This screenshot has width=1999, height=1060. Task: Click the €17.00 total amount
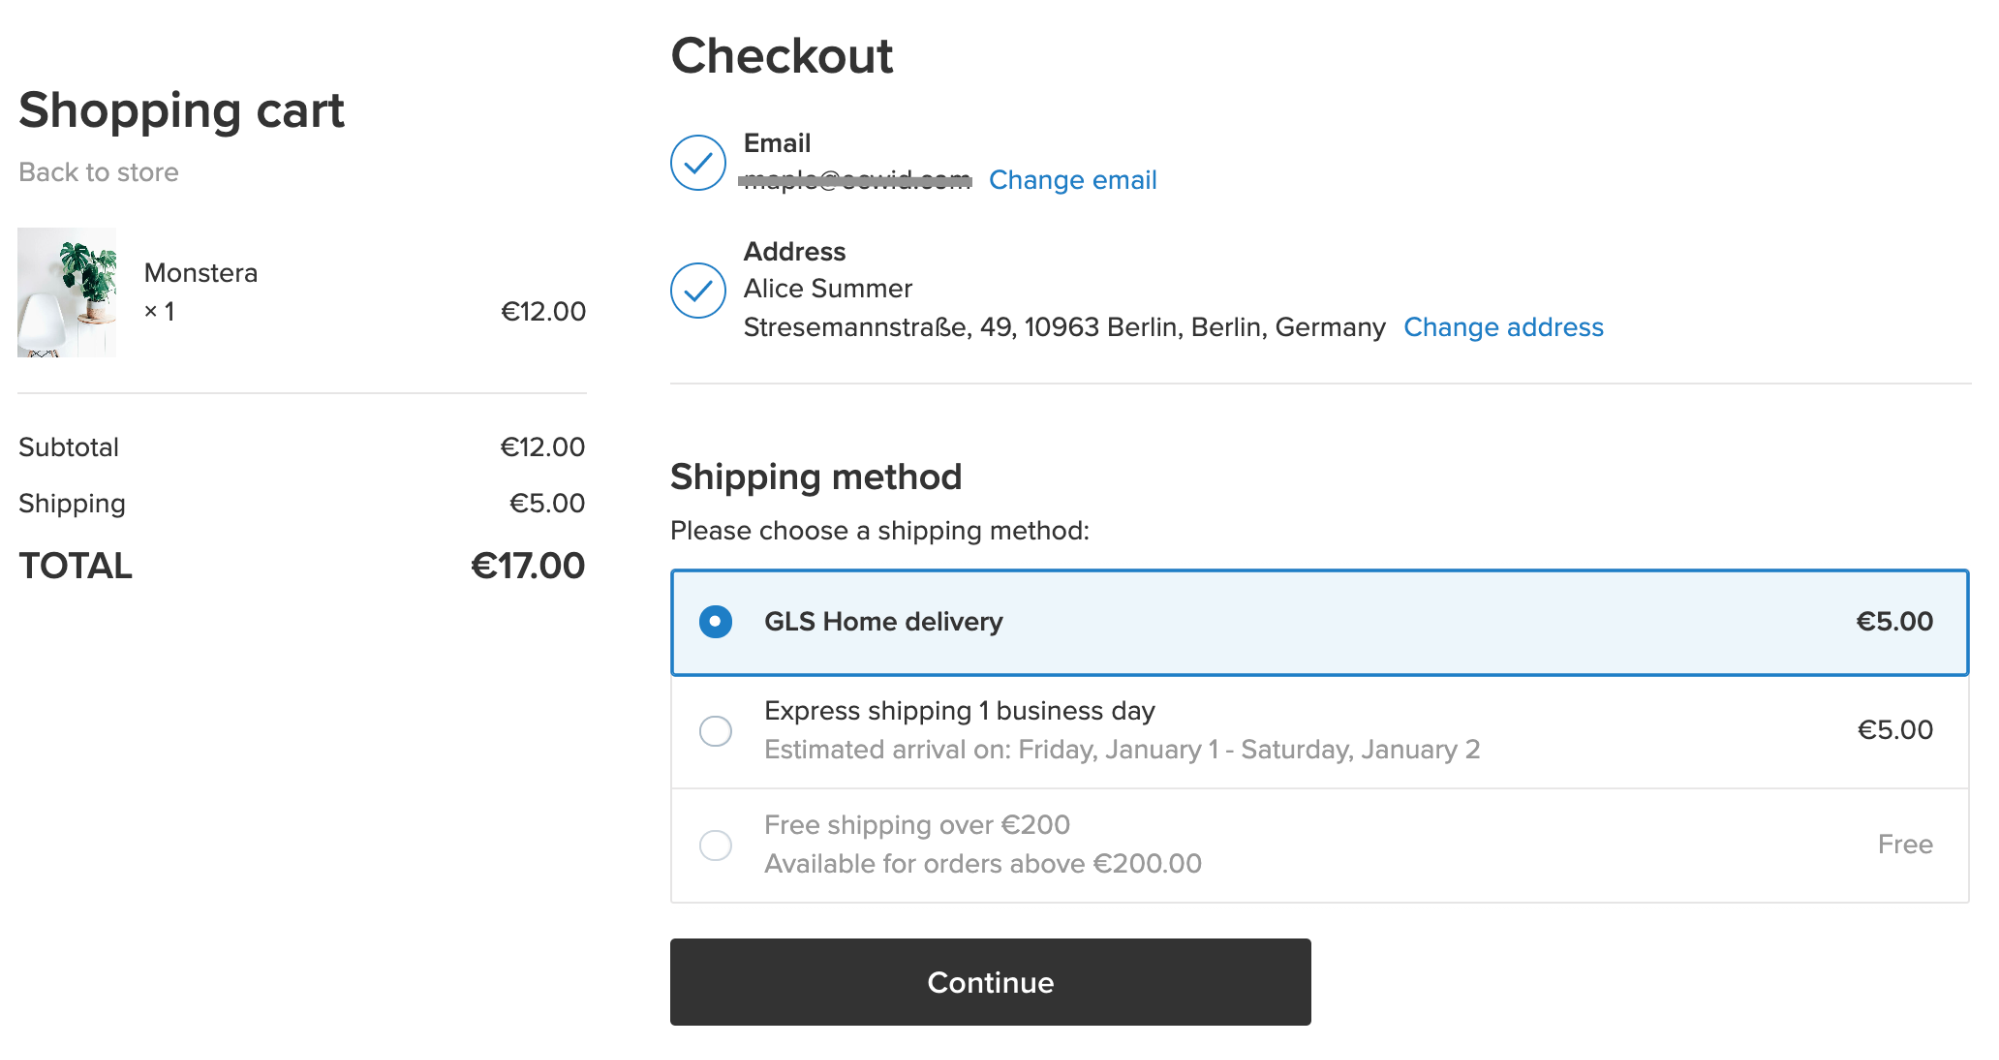[x=527, y=566]
